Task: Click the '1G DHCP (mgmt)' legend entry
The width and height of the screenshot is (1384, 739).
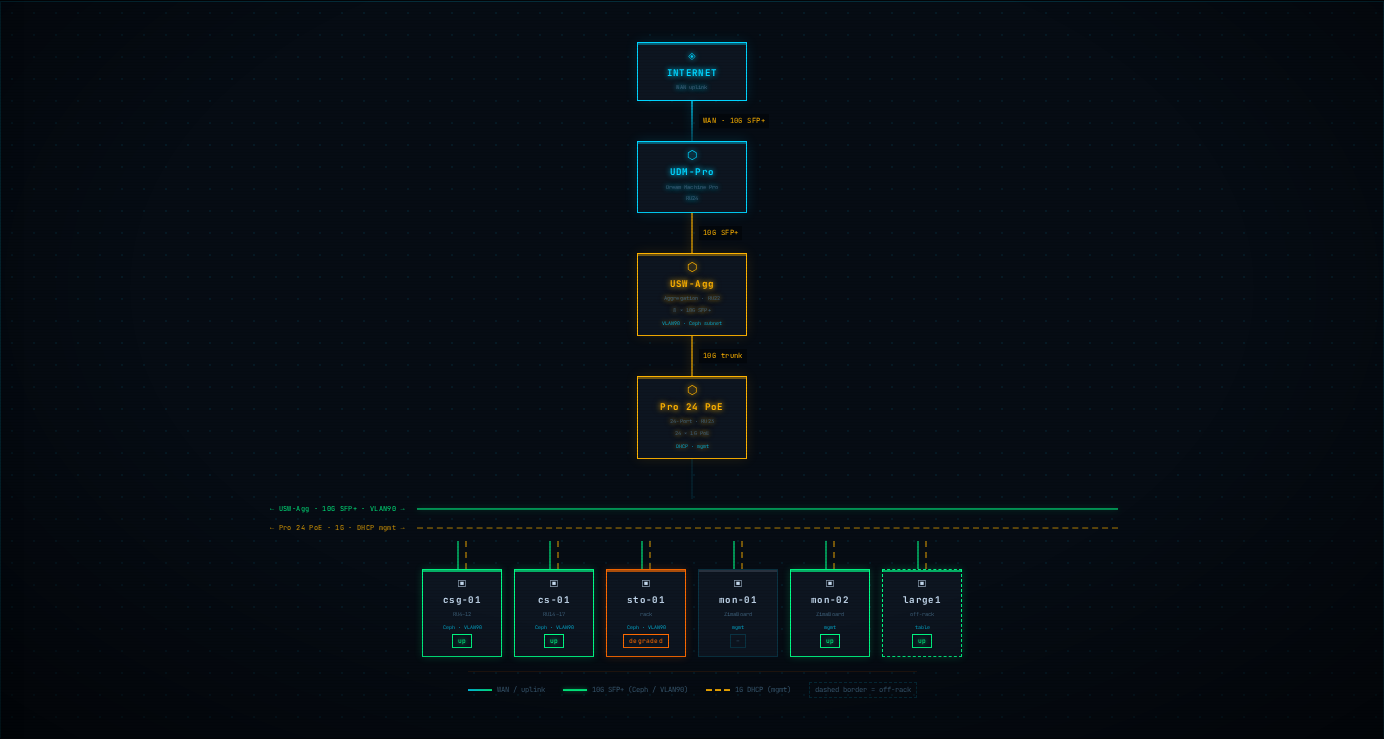Action: 749,690
